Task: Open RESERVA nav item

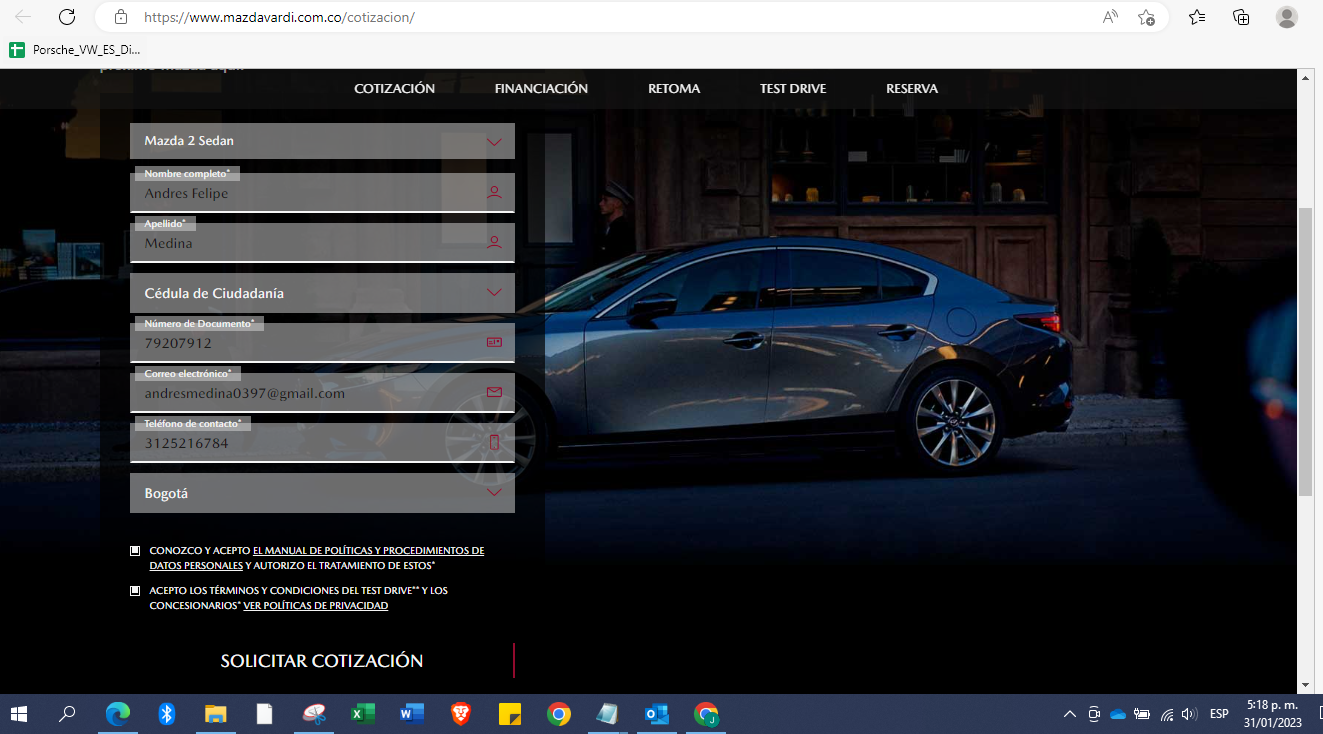Action: (x=912, y=88)
